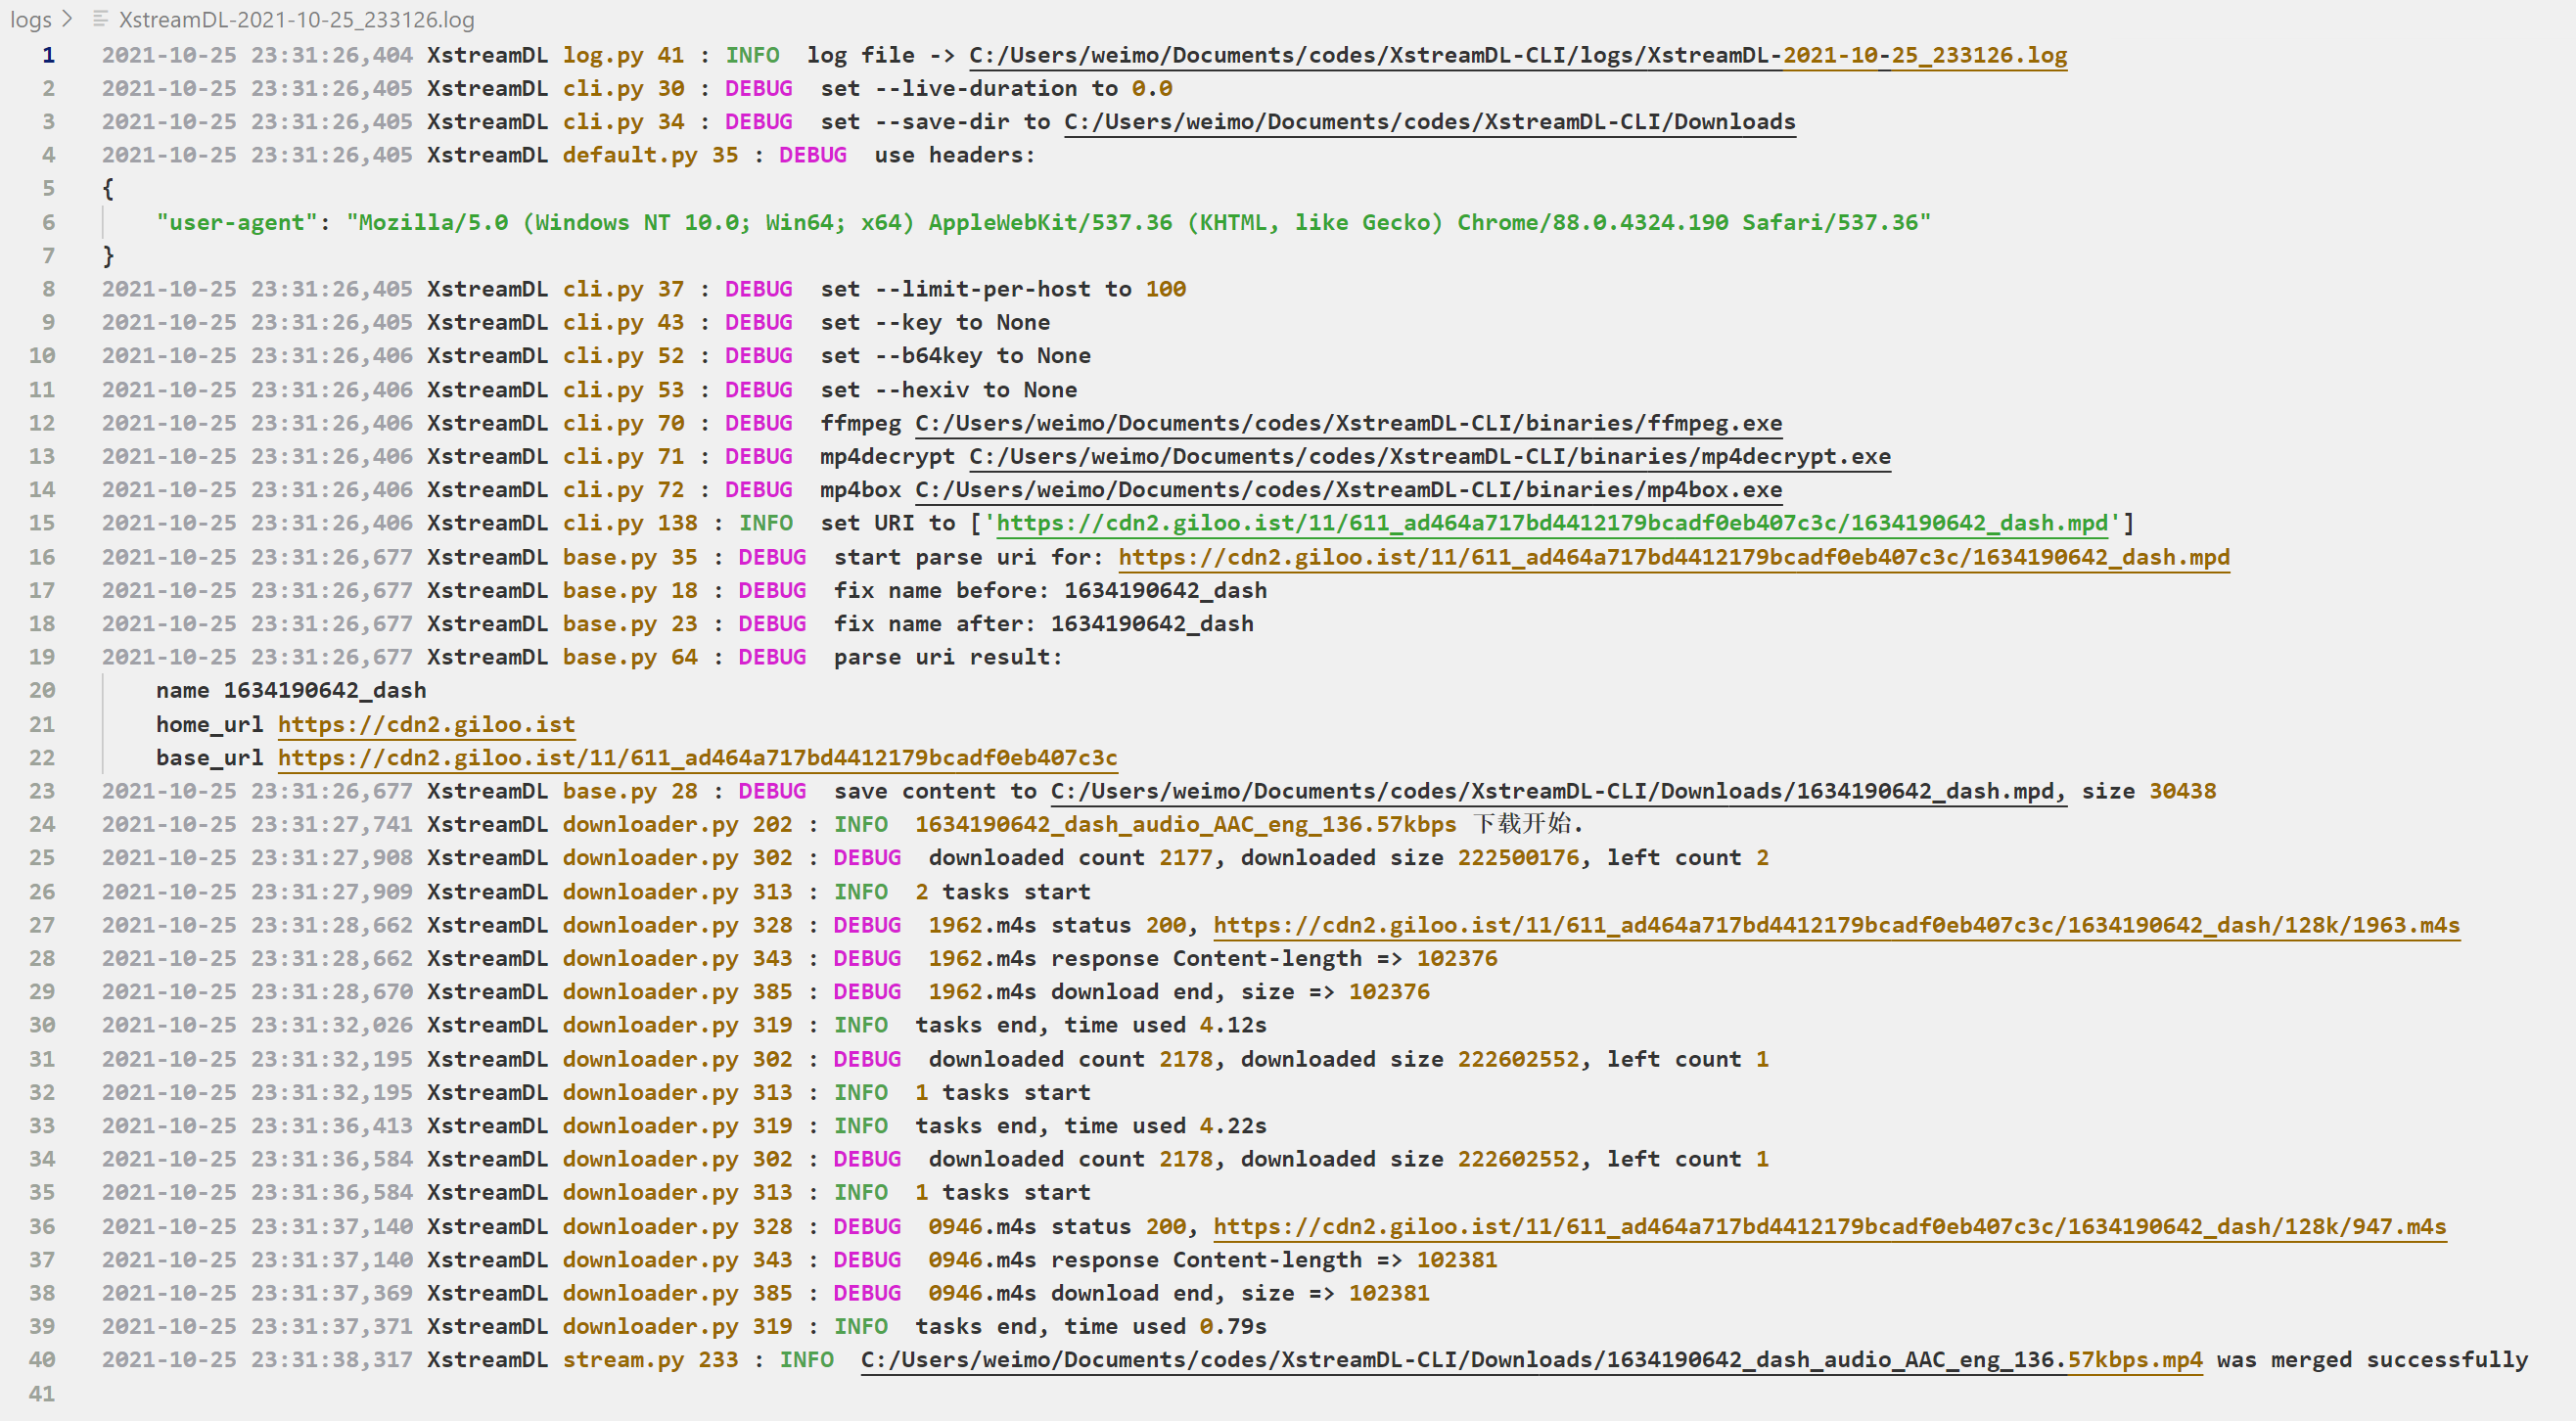Open the home_url cdn2.giloo.ist link

coord(426,725)
